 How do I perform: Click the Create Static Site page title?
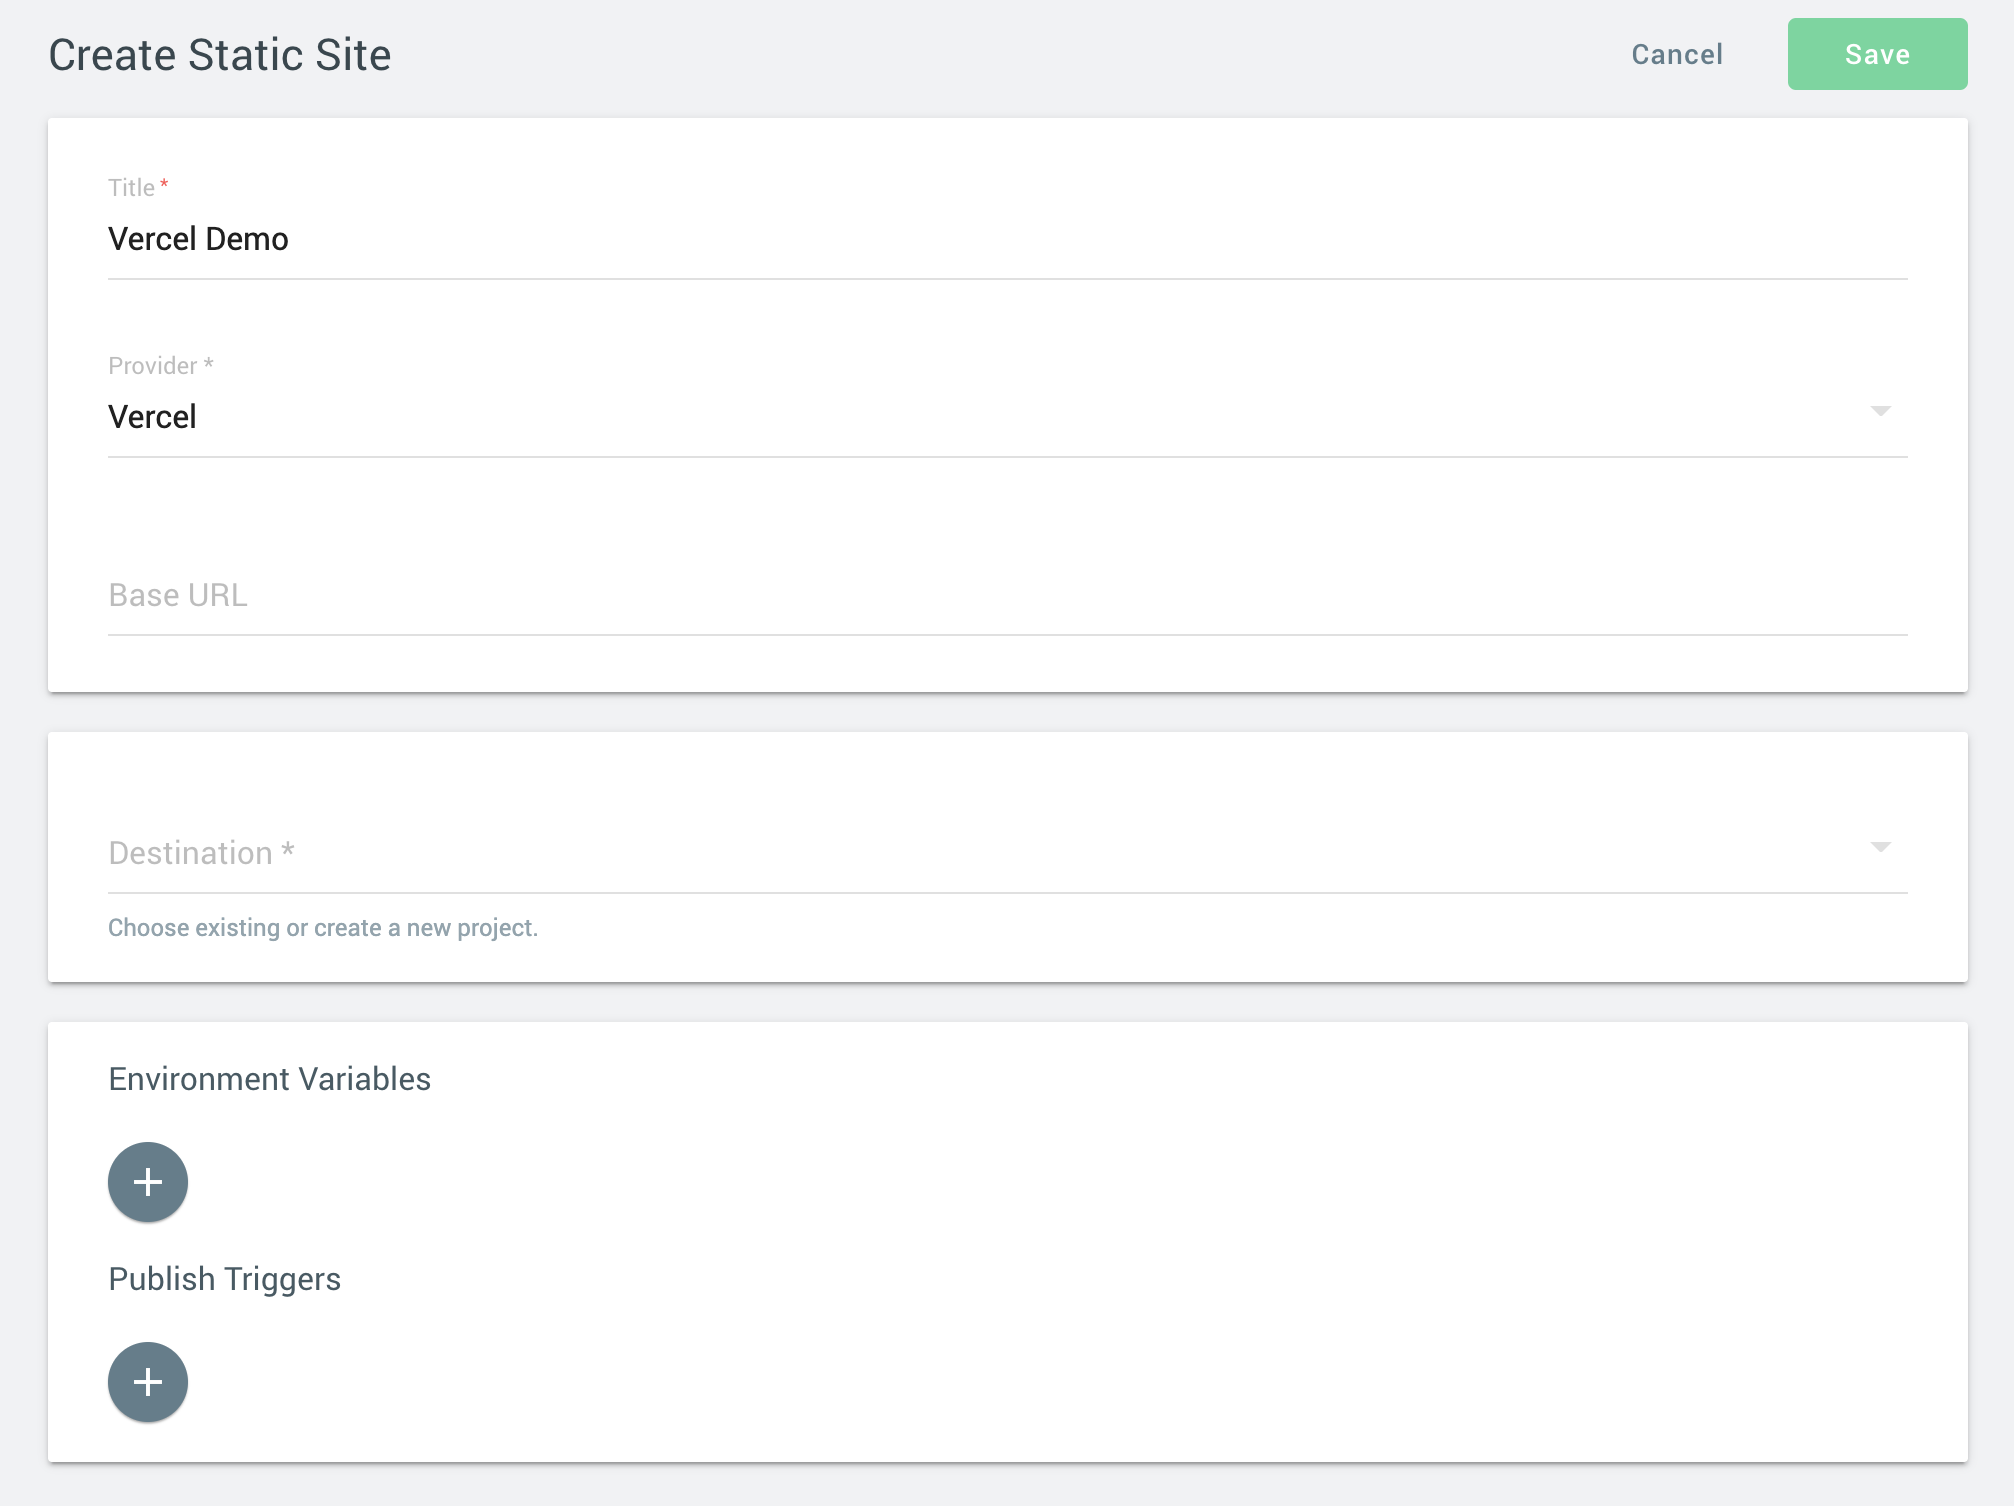[220, 55]
